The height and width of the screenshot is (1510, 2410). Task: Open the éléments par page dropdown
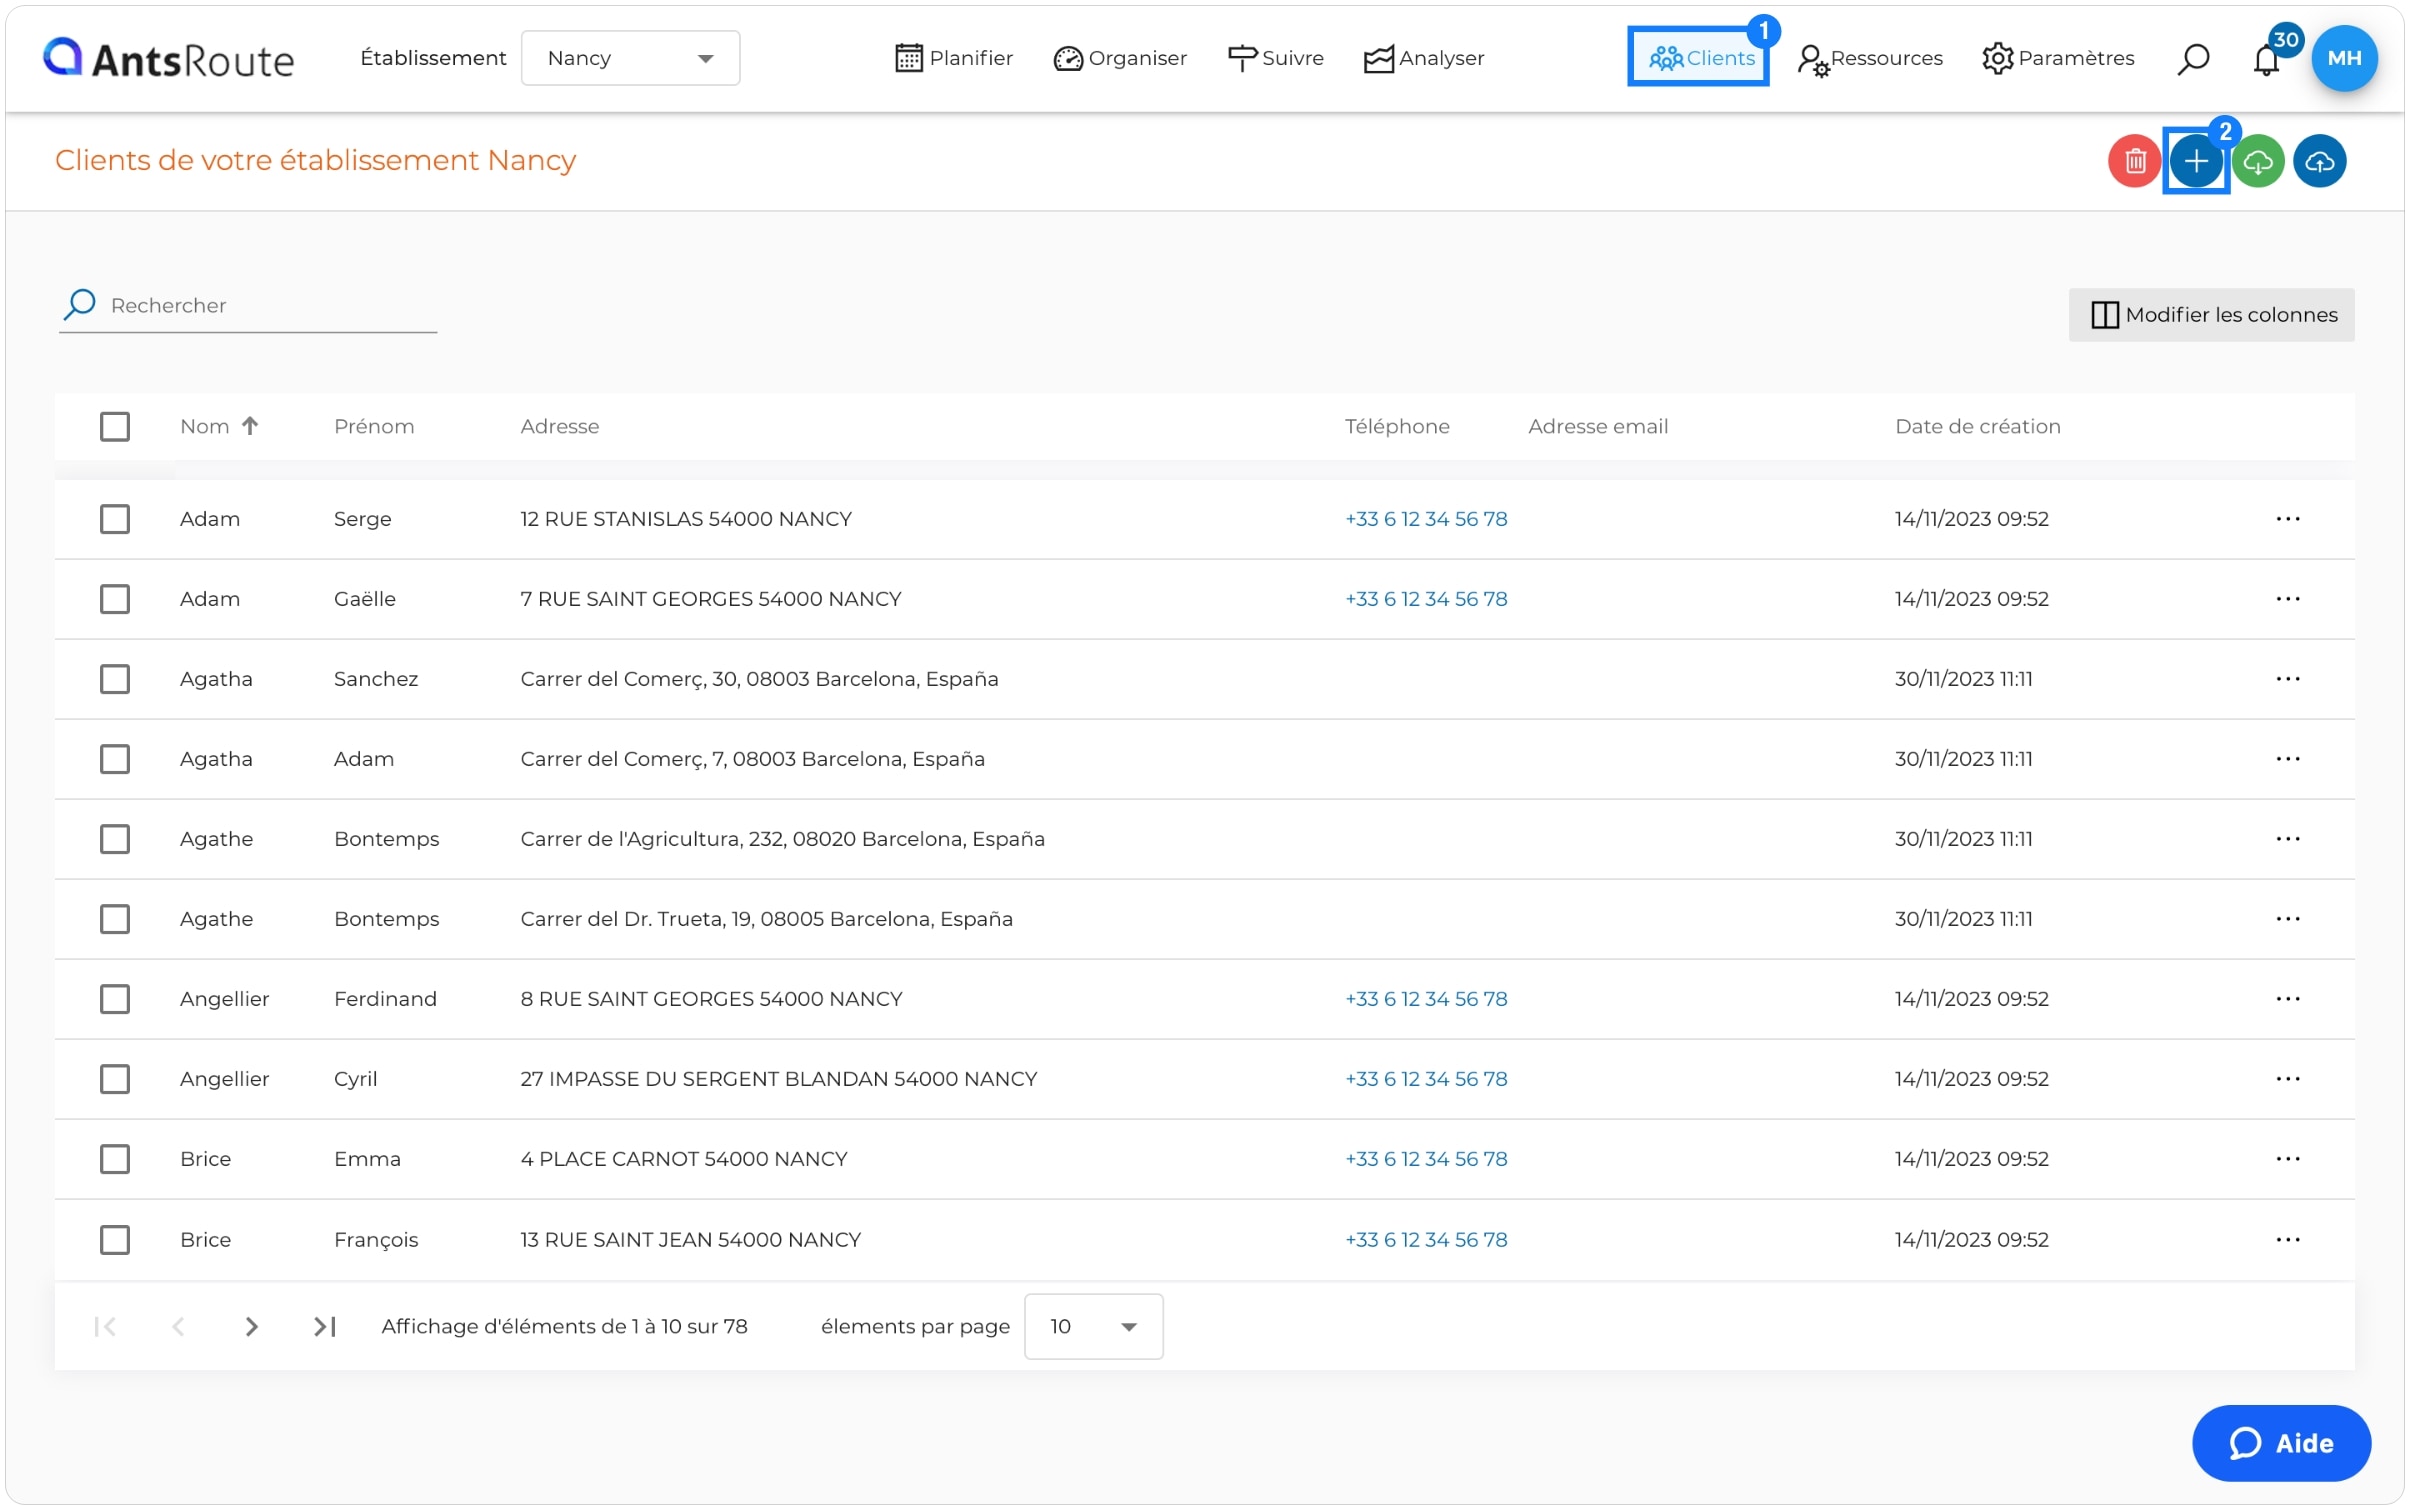tap(1093, 1326)
